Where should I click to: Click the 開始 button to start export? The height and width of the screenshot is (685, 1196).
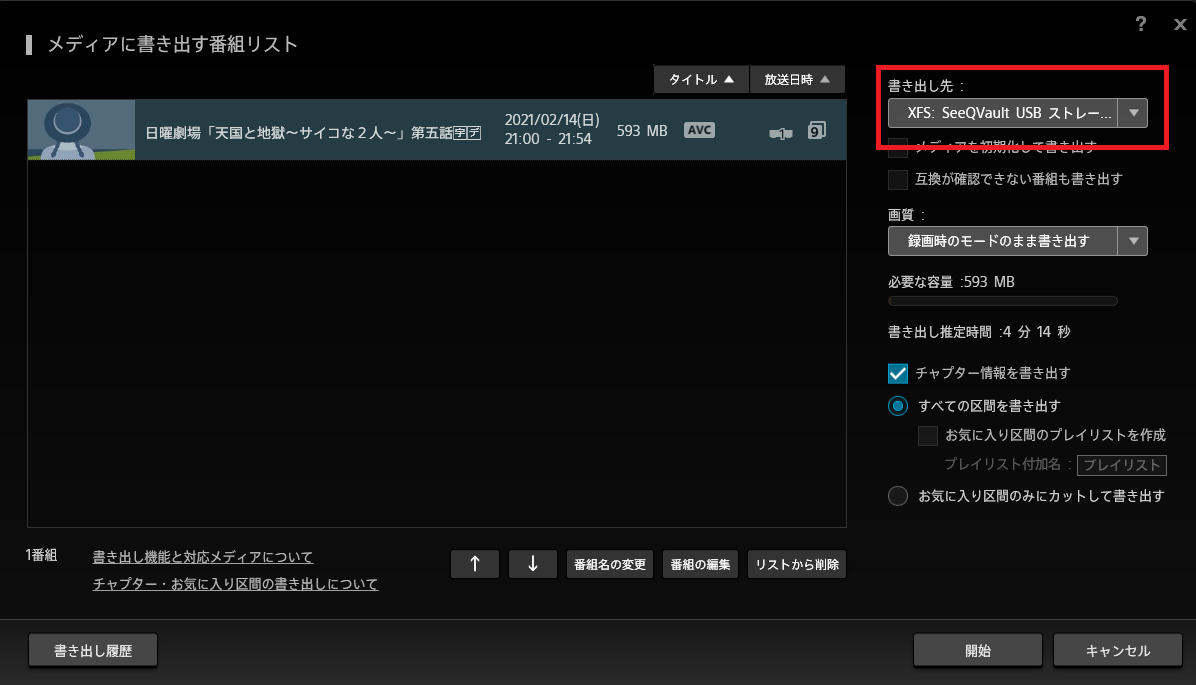(x=977, y=651)
